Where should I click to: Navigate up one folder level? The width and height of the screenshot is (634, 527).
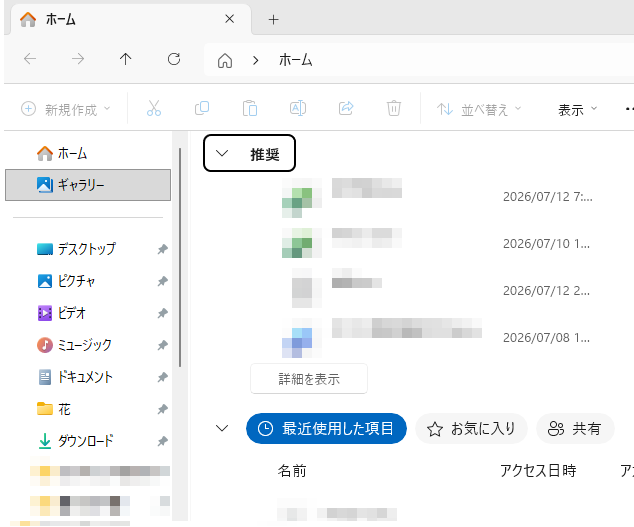pos(125,59)
